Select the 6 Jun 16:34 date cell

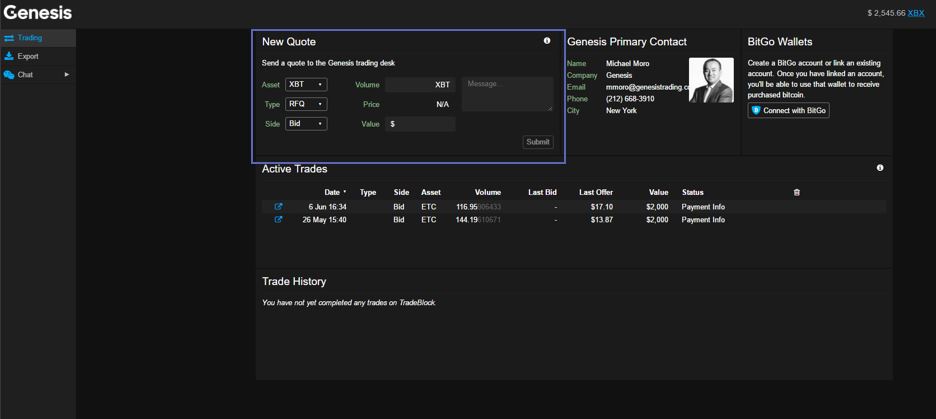pyautogui.click(x=327, y=207)
